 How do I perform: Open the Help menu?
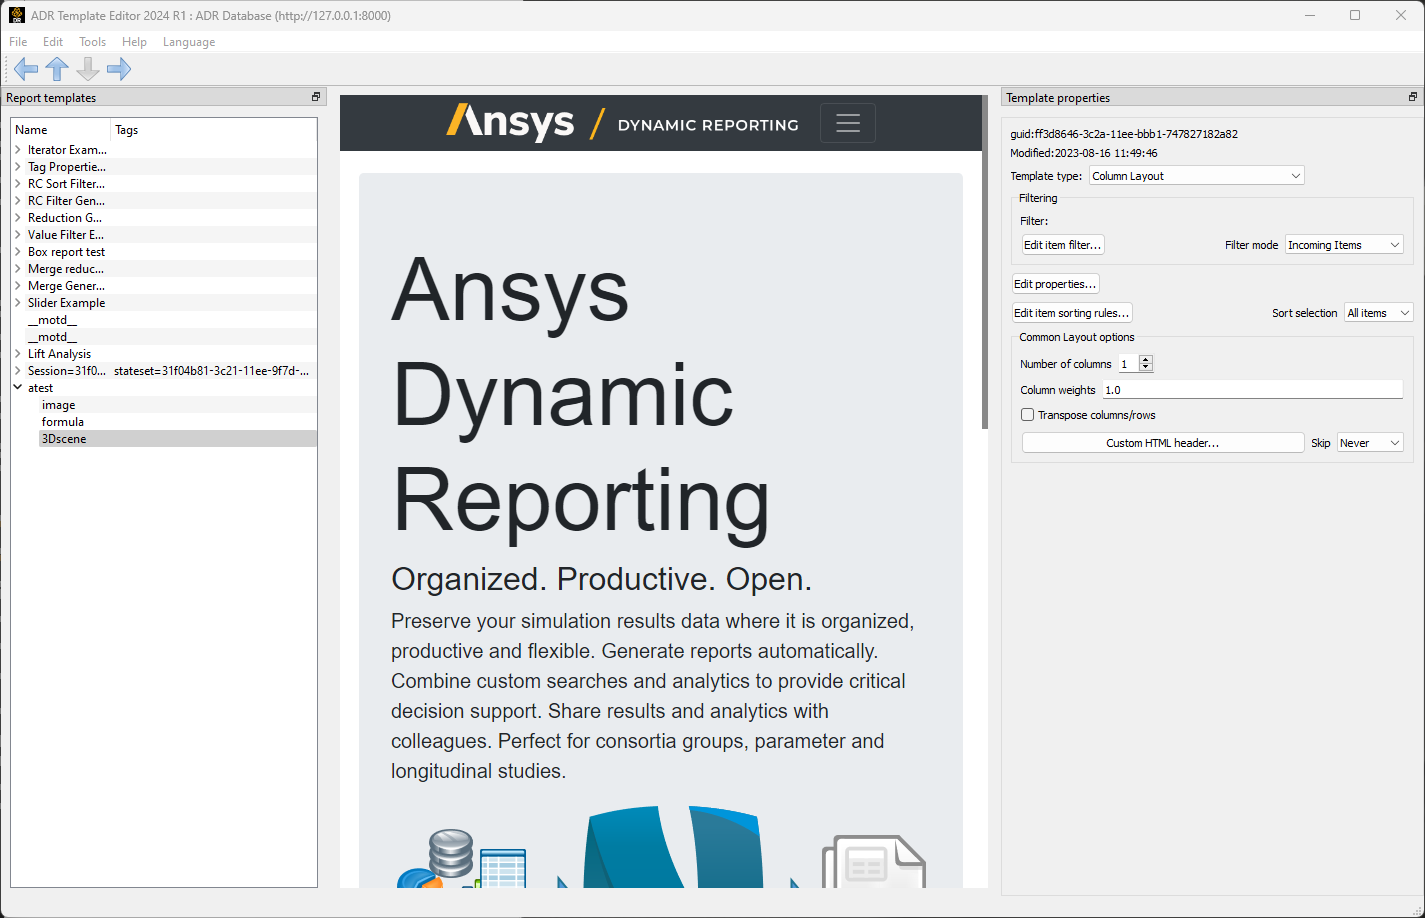(x=134, y=42)
